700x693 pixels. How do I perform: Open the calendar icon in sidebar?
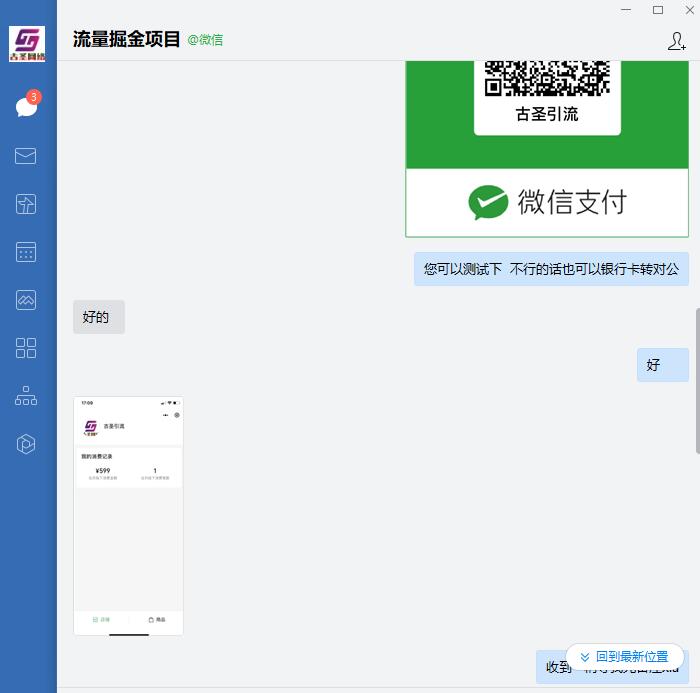[x=26, y=252]
